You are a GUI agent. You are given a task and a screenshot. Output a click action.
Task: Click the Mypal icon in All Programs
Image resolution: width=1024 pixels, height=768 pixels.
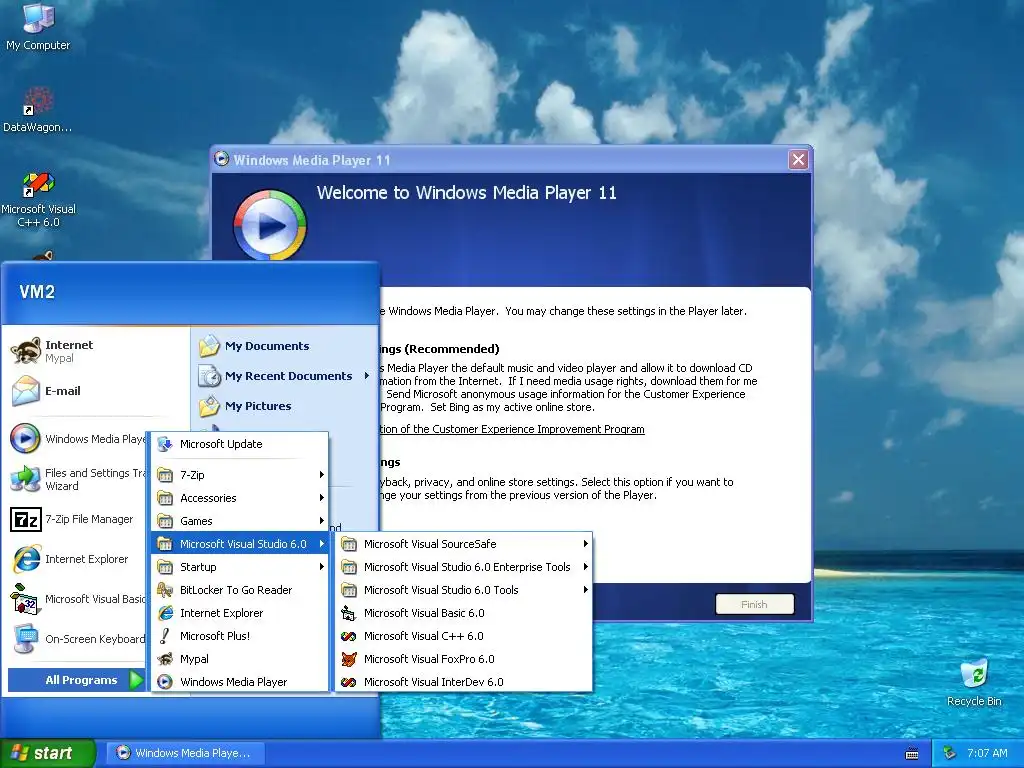tap(165, 659)
